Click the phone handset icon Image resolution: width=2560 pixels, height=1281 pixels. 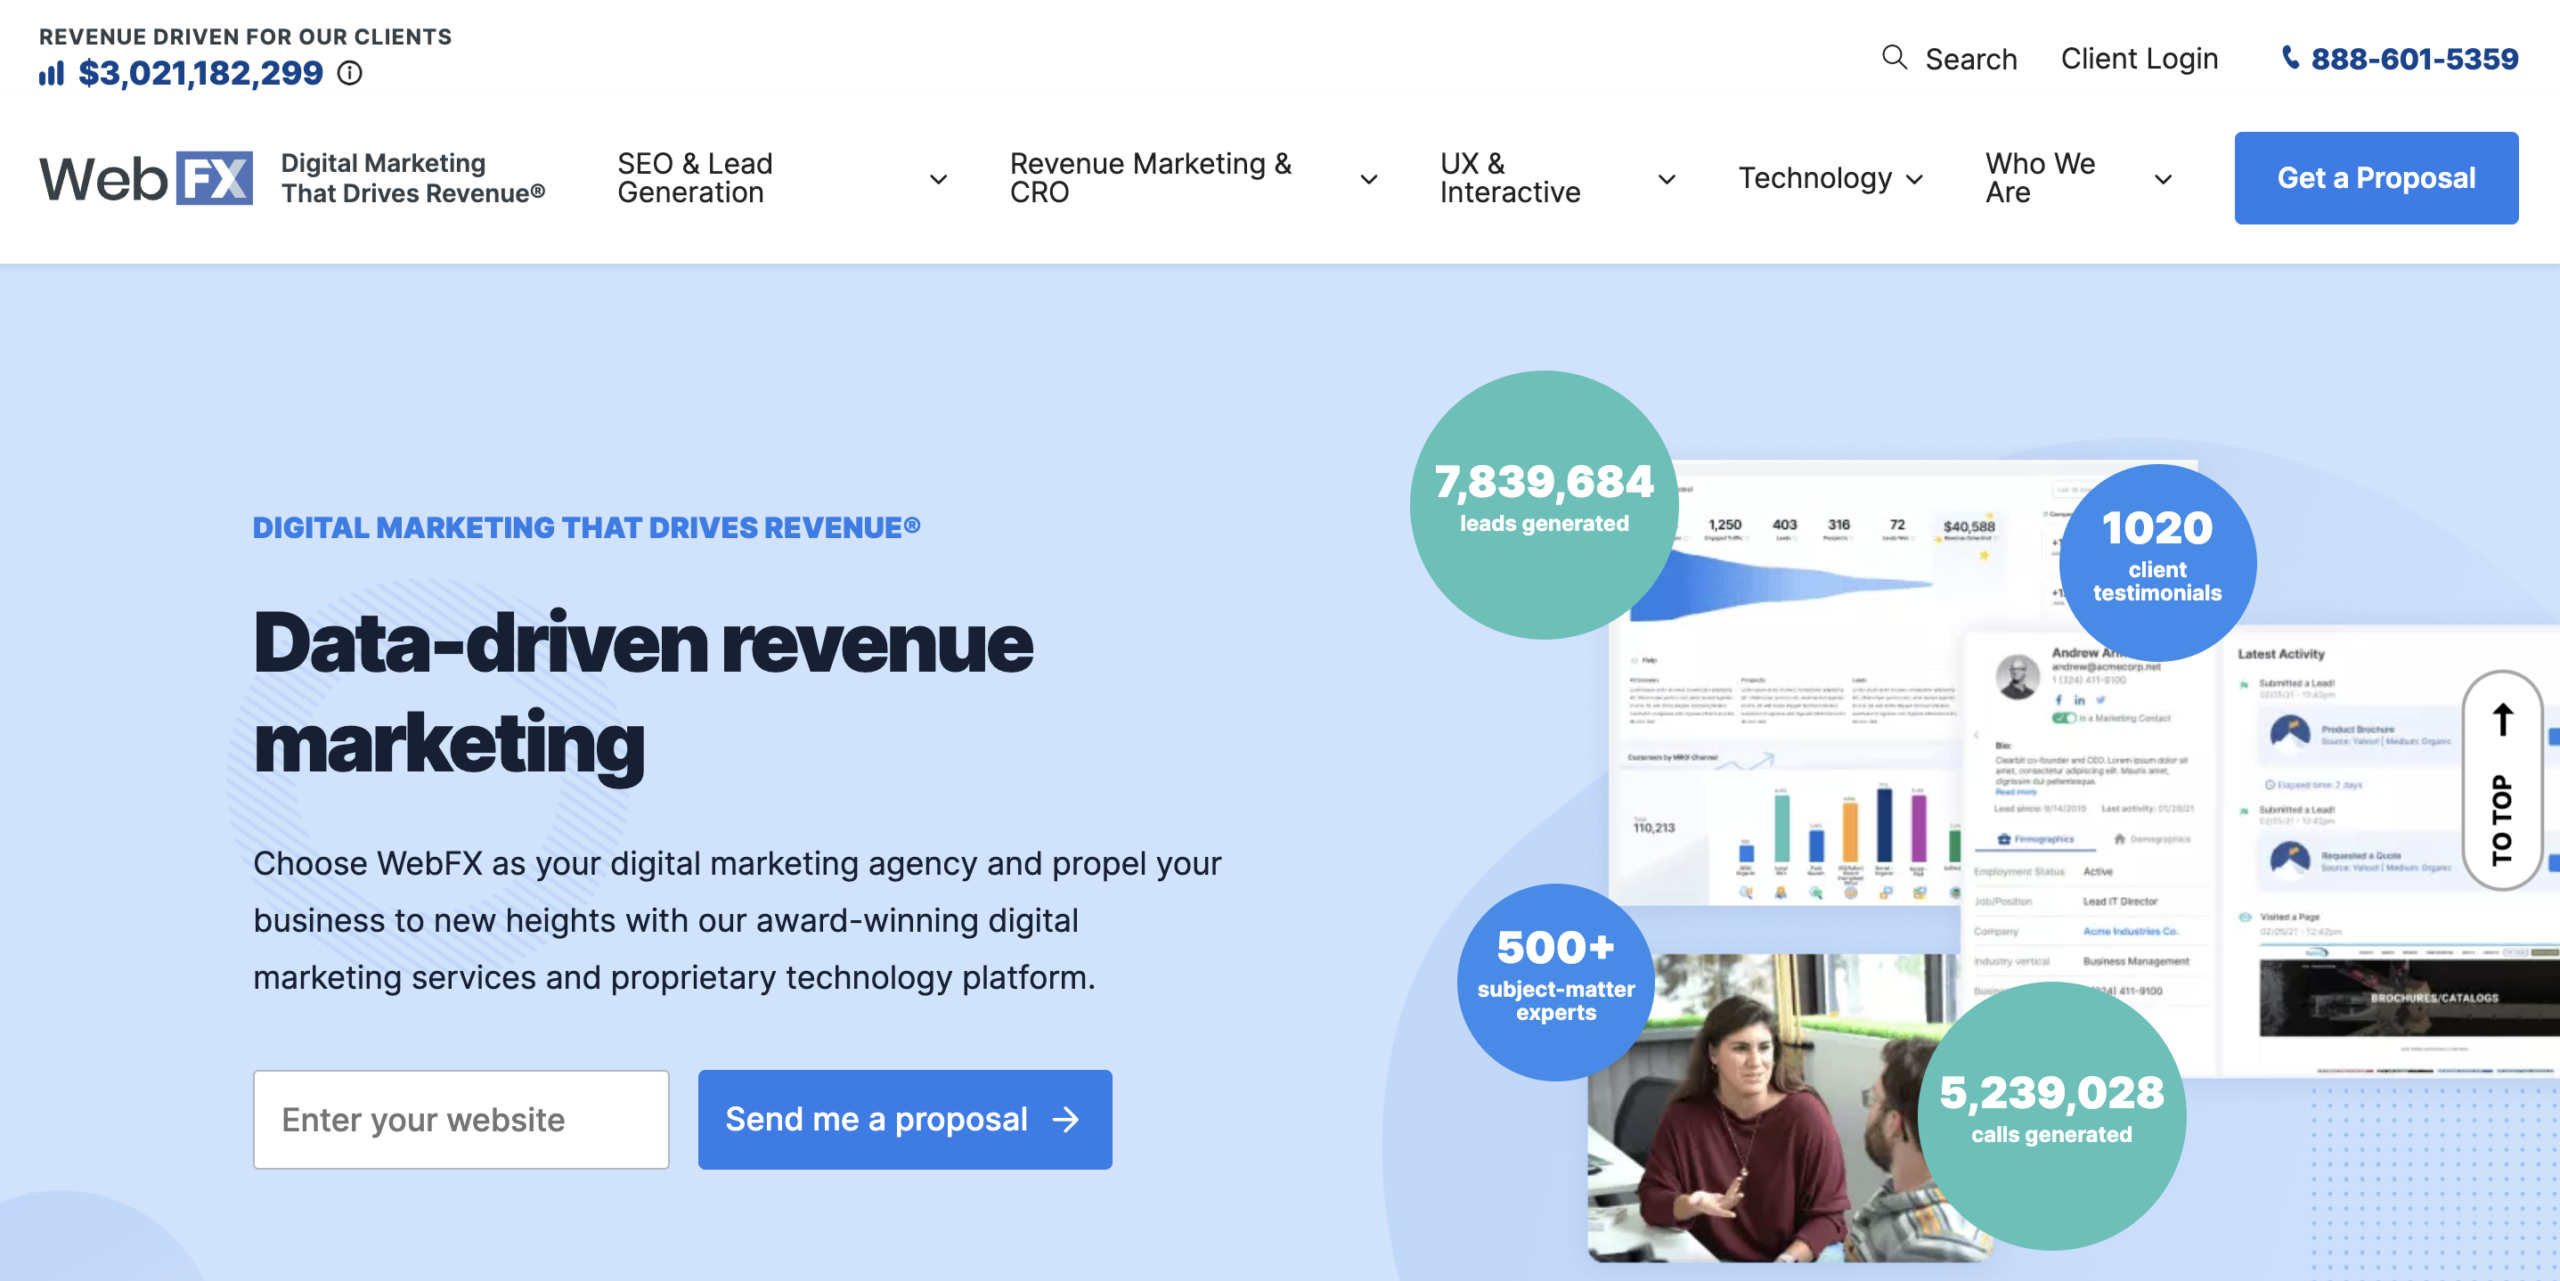[x=2290, y=57]
